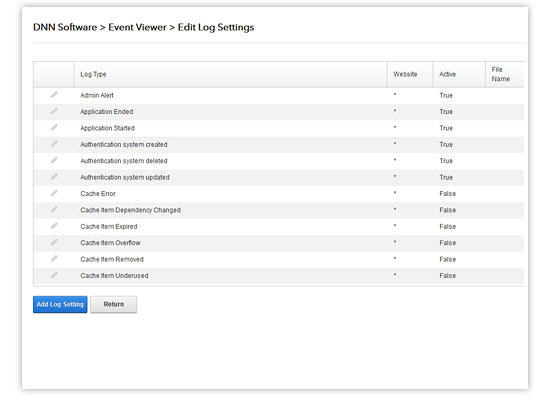Edit the Cache Item Expired row
Screen dimensions: 550x405
point(54,226)
